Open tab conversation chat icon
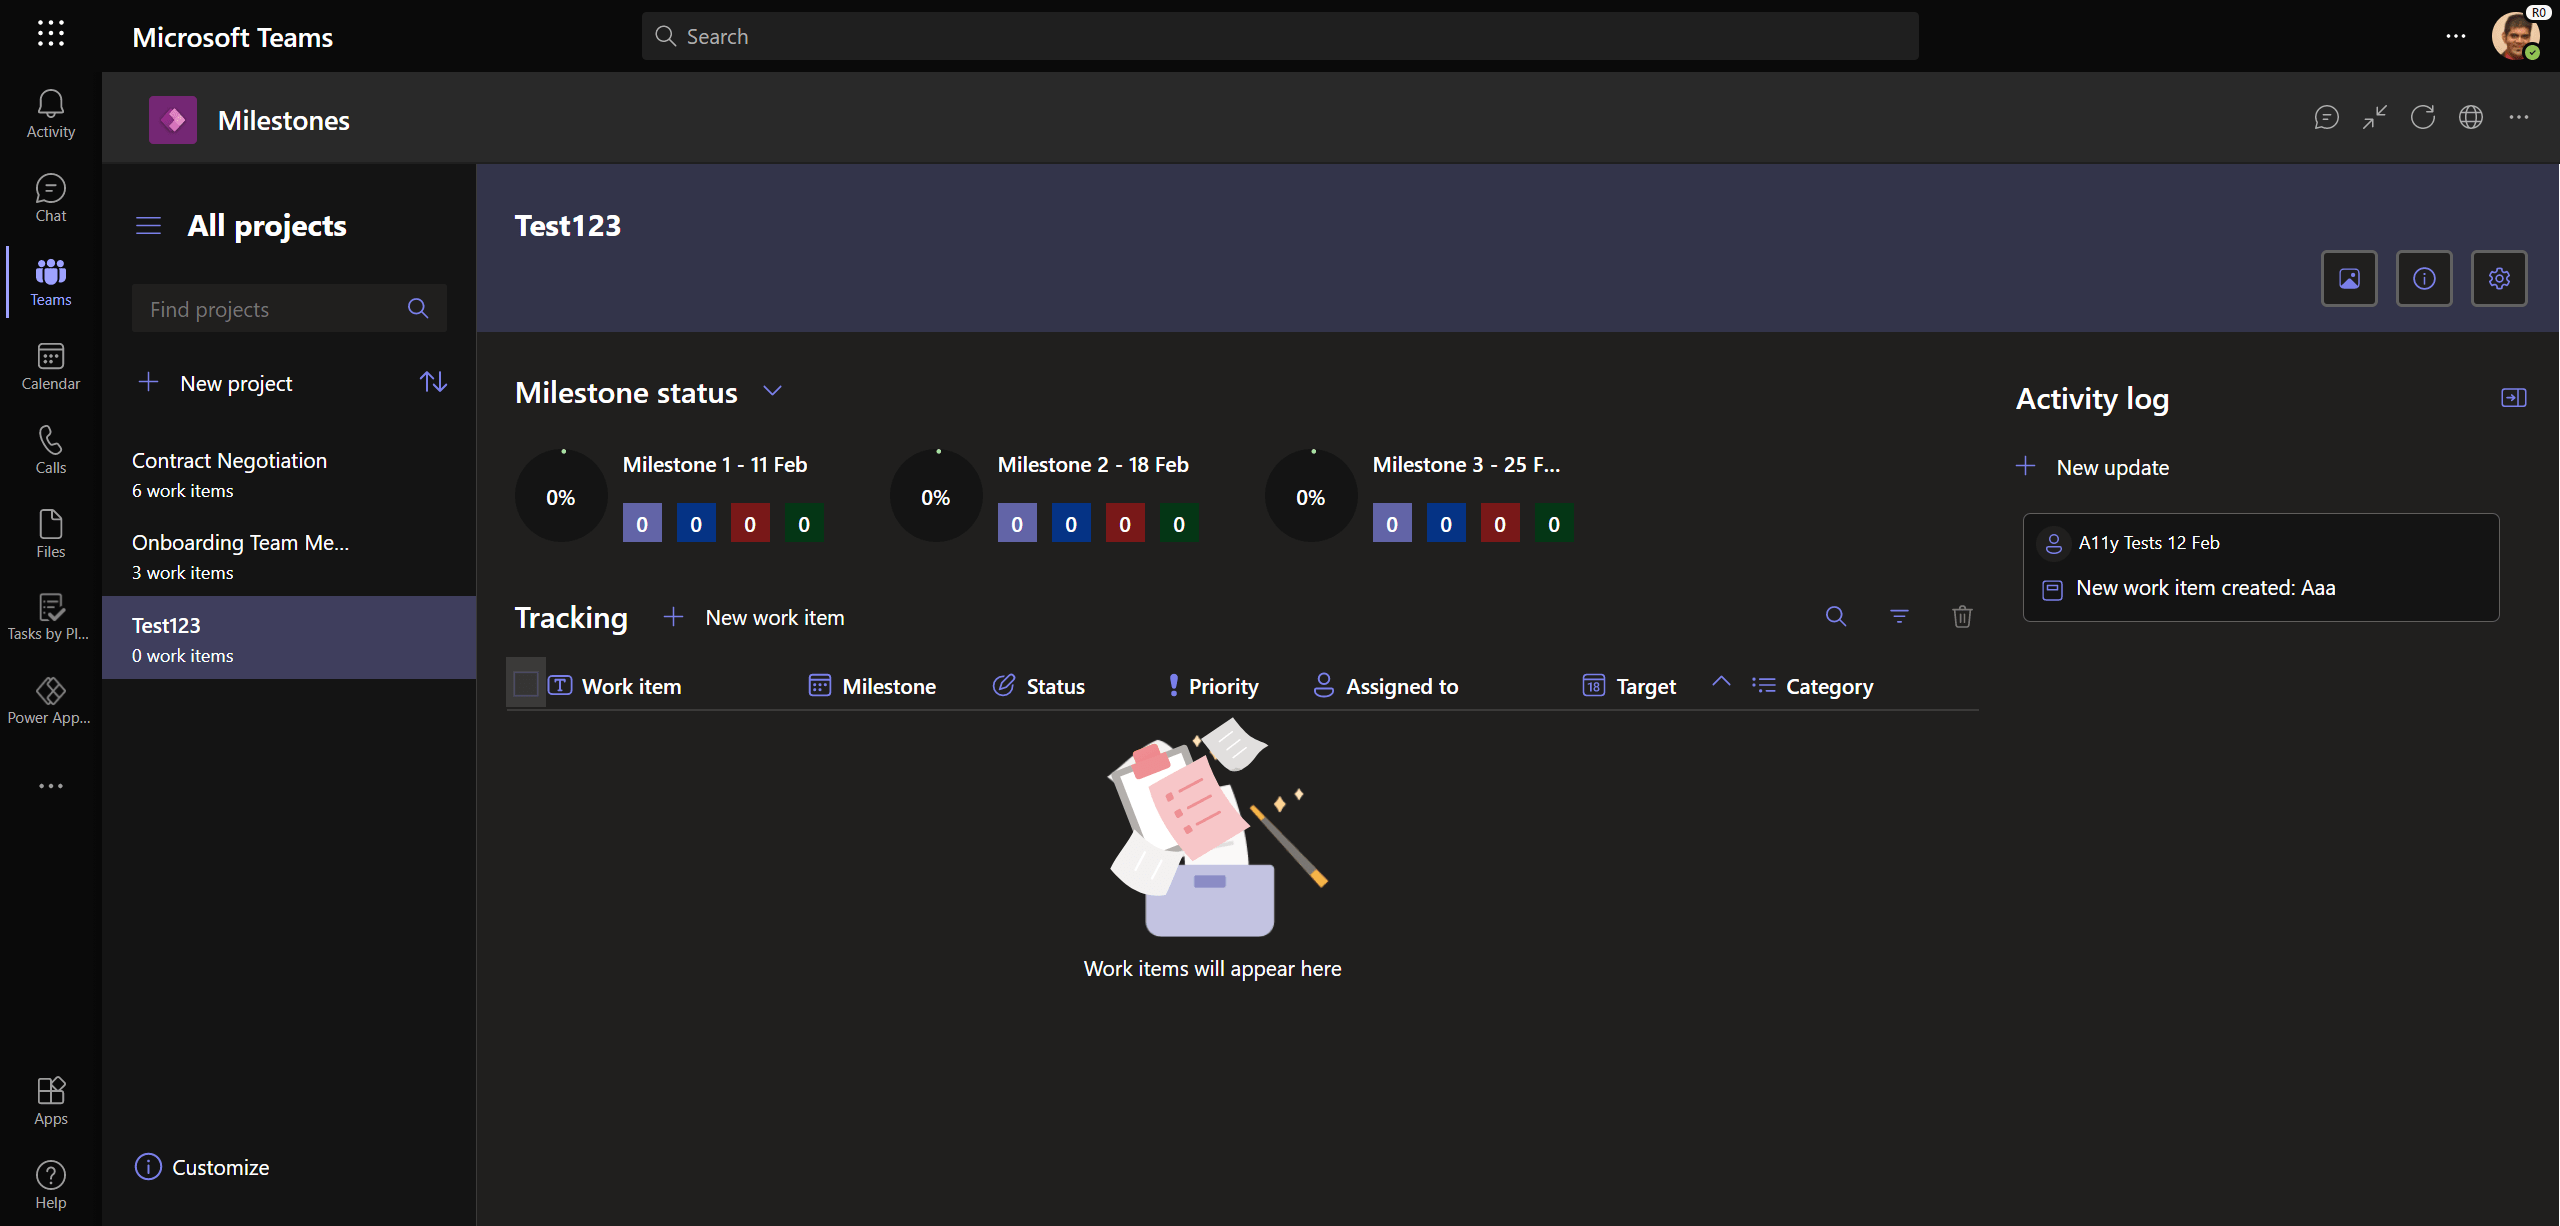This screenshot has width=2560, height=1226. (x=2326, y=118)
